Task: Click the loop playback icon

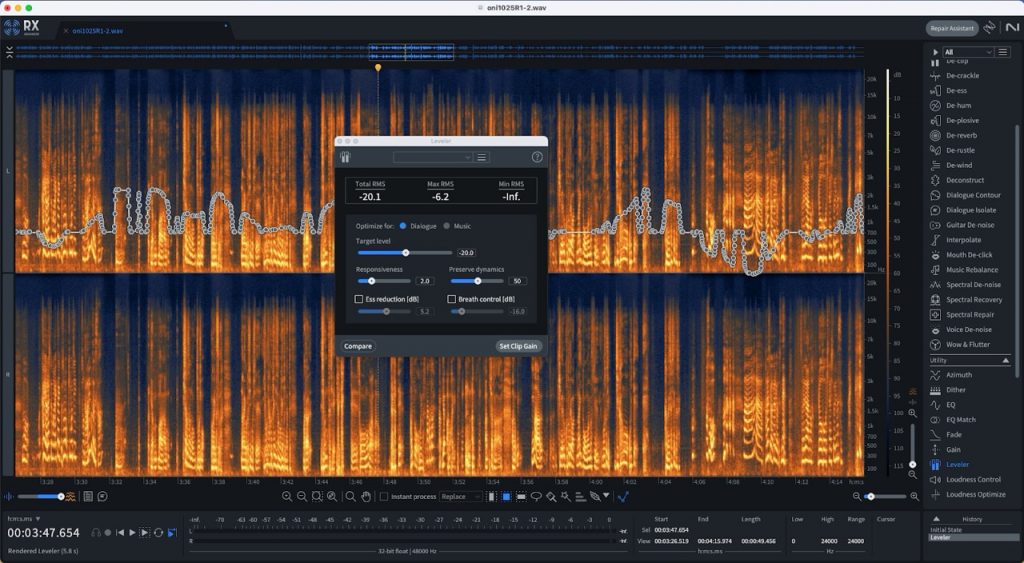Action: 159,533
